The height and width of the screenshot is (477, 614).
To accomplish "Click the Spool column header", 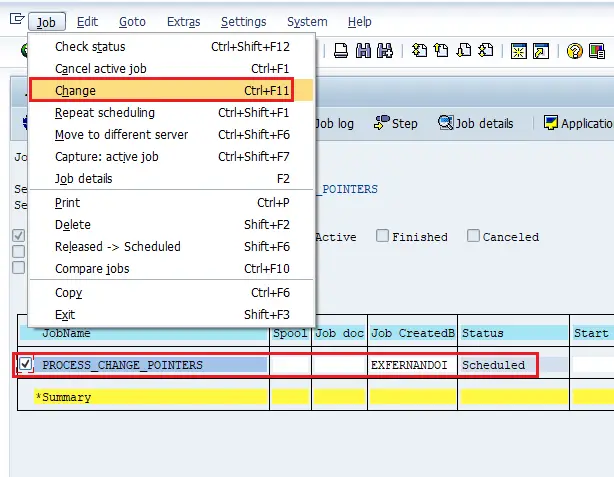I will 290,333.
